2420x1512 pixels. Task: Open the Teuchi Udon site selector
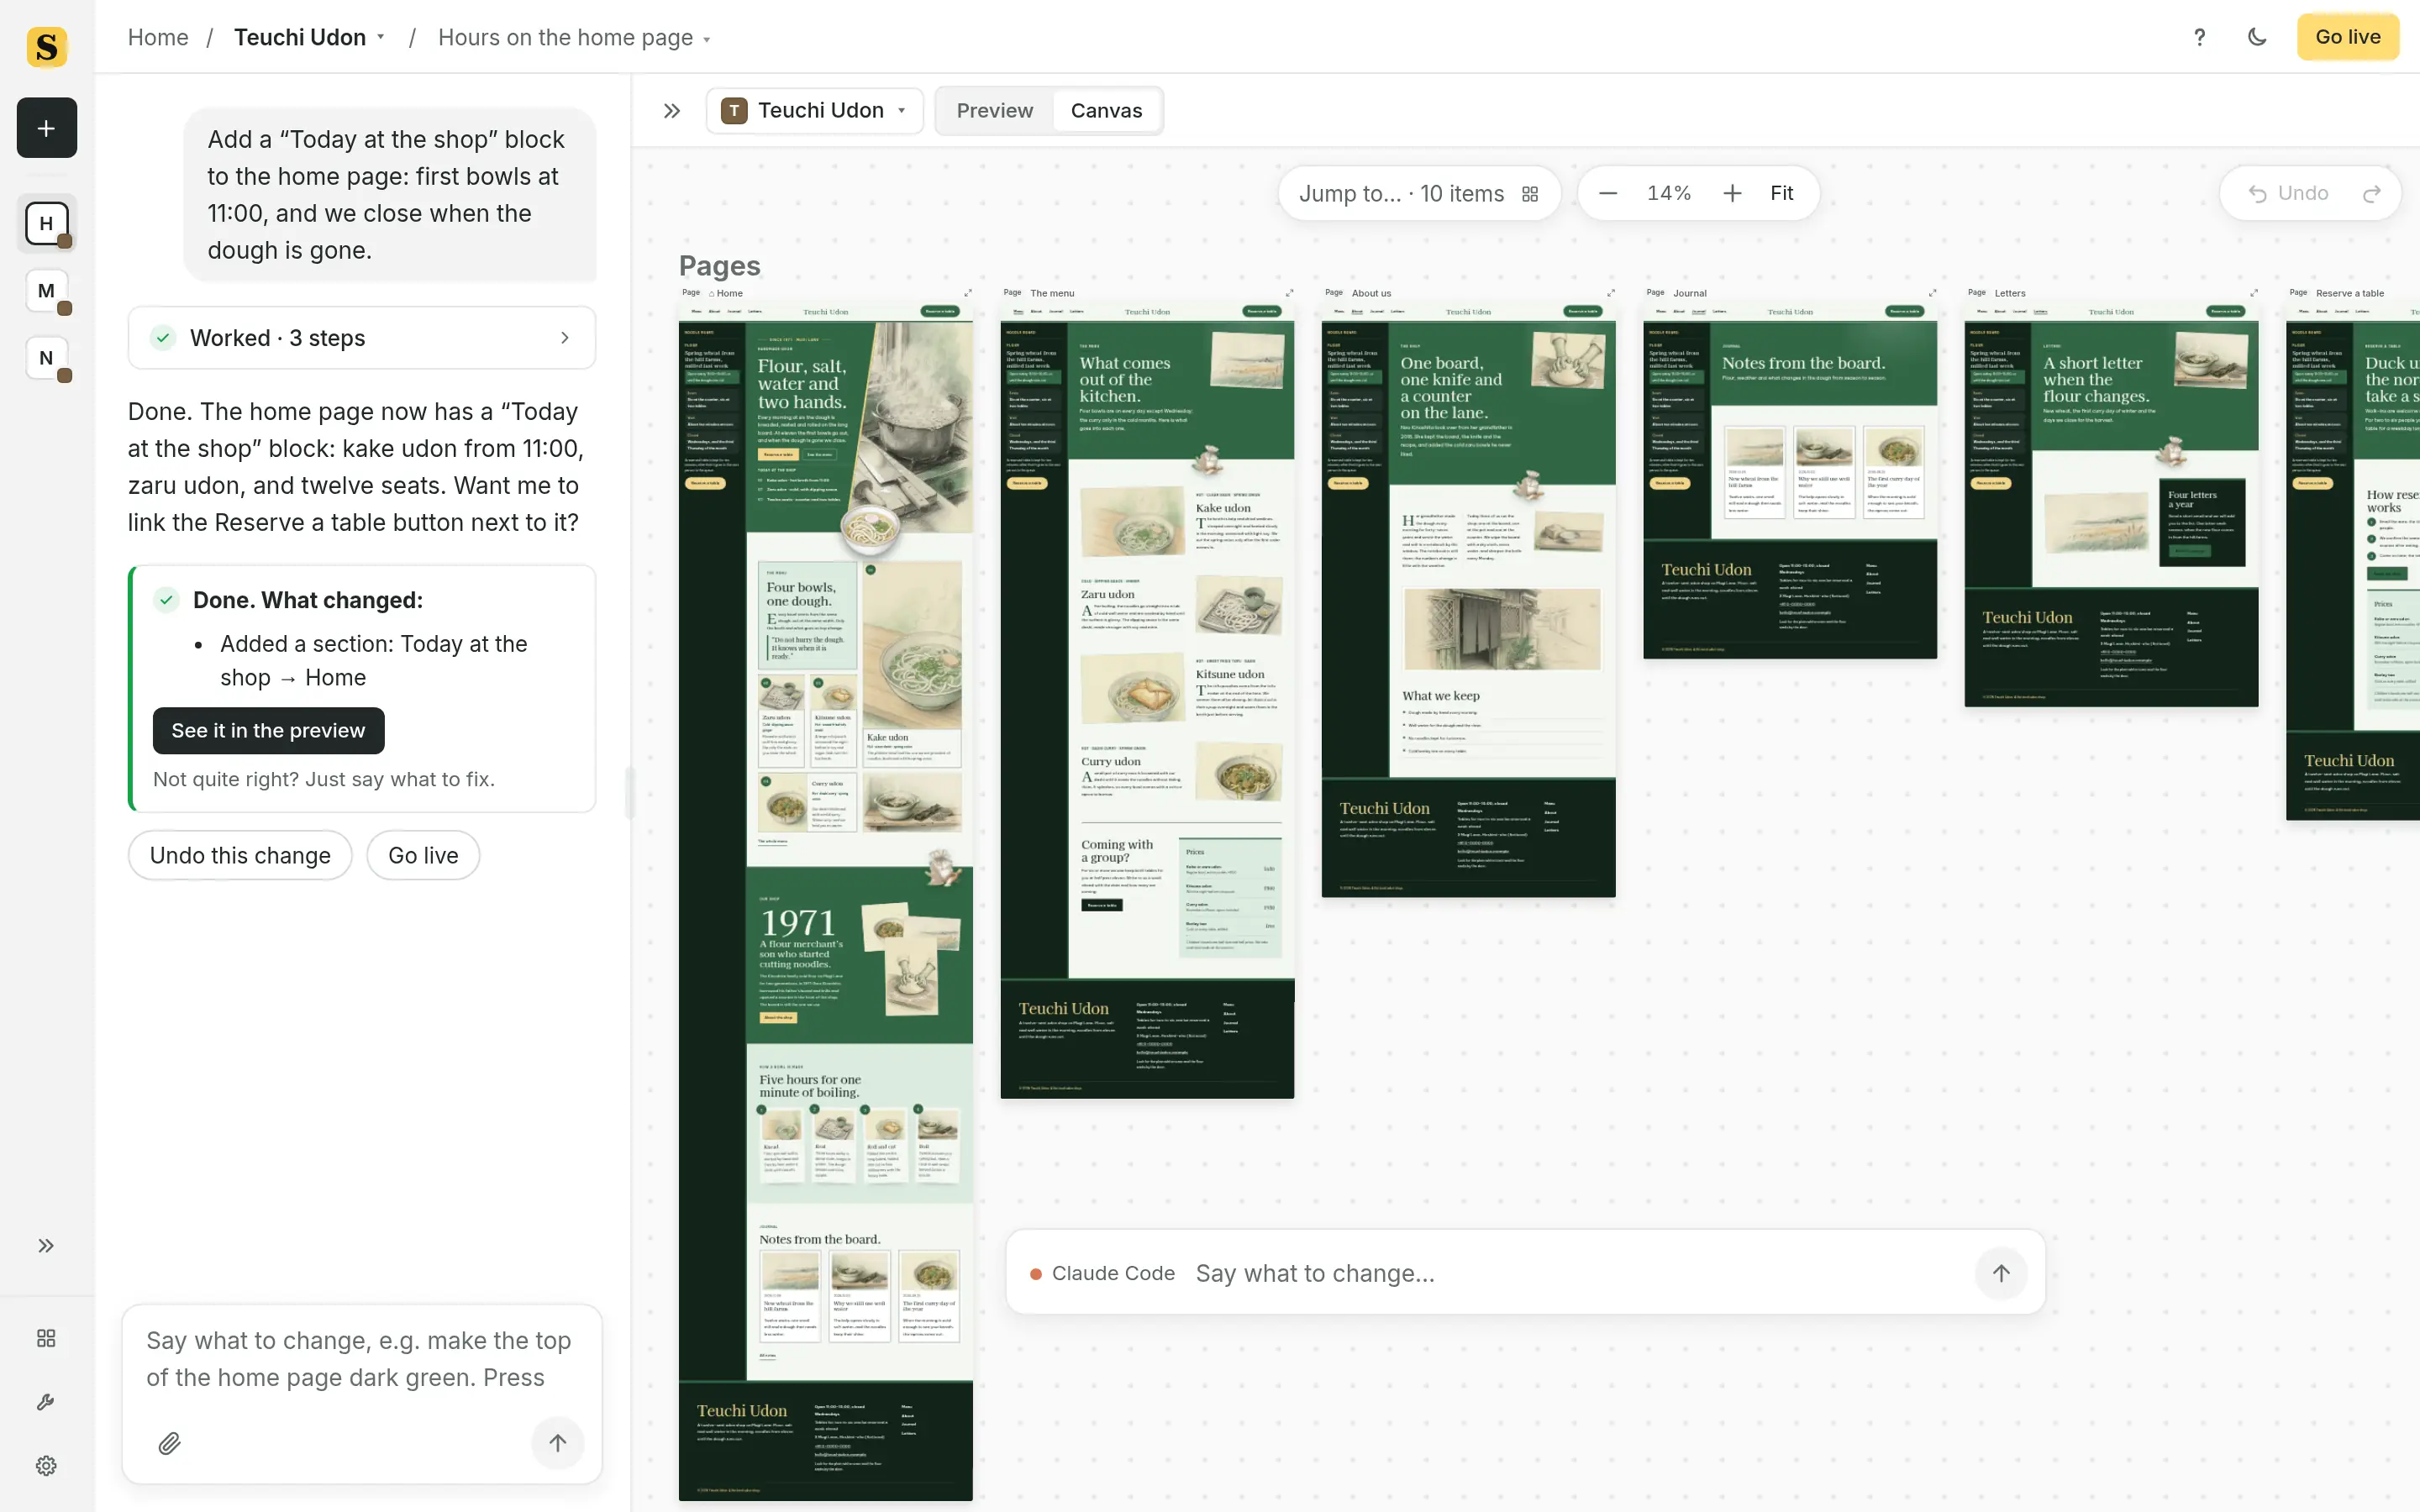pos(815,111)
